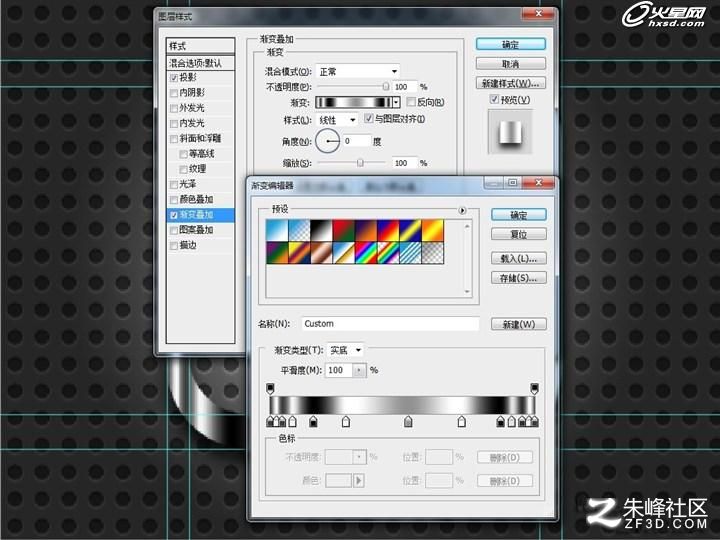Select the transparent rainbow gradient preset

coord(388,253)
